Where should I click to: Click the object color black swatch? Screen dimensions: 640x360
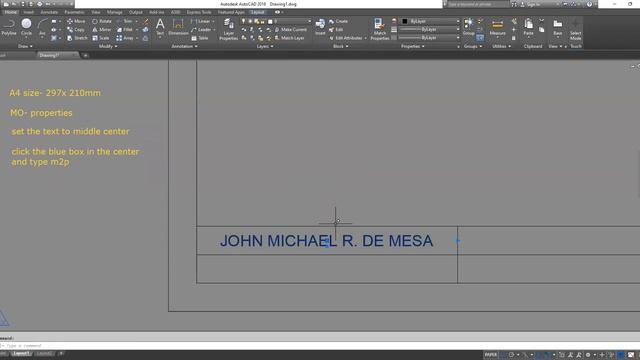[404, 21]
